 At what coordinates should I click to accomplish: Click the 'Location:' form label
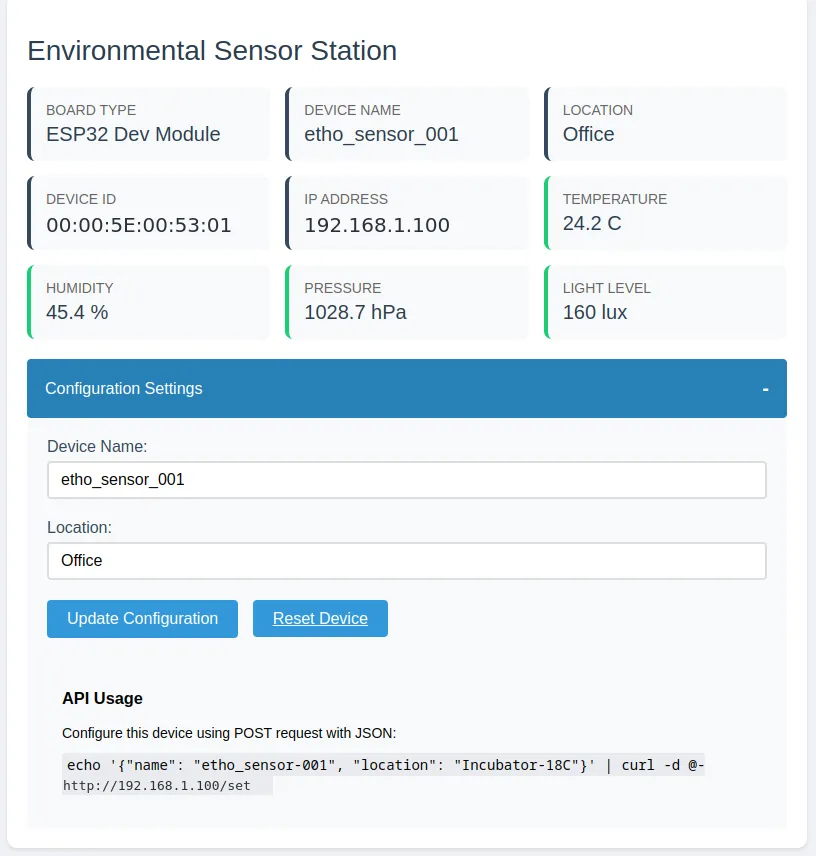pos(79,527)
